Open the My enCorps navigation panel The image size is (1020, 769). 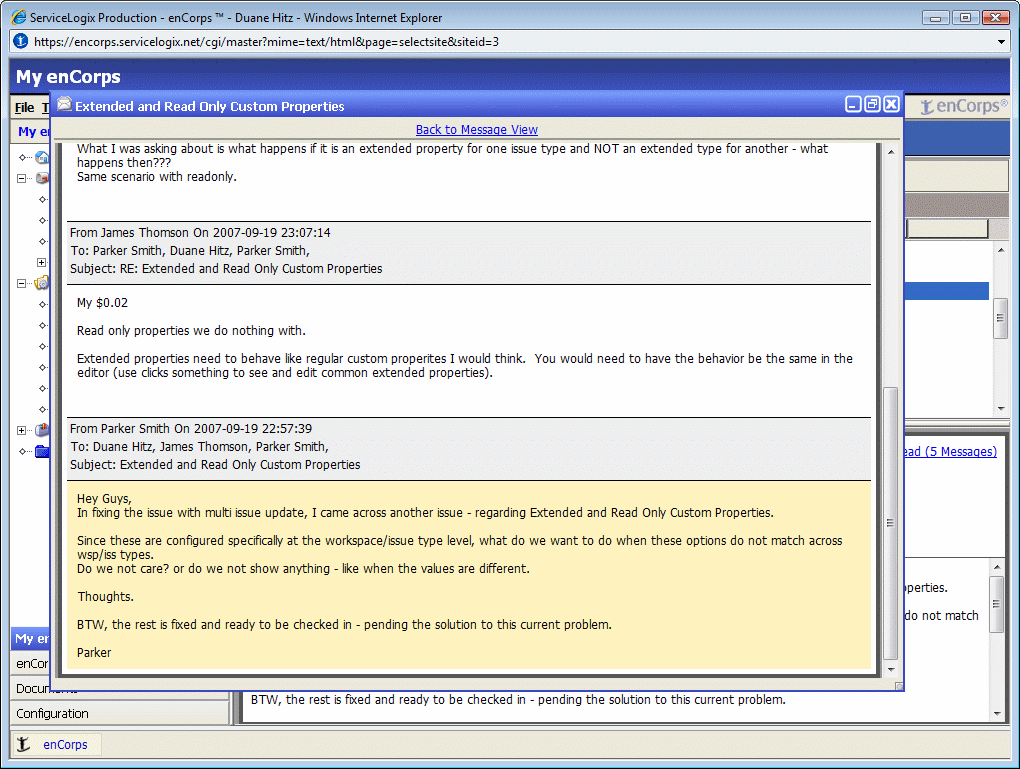(31, 639)
